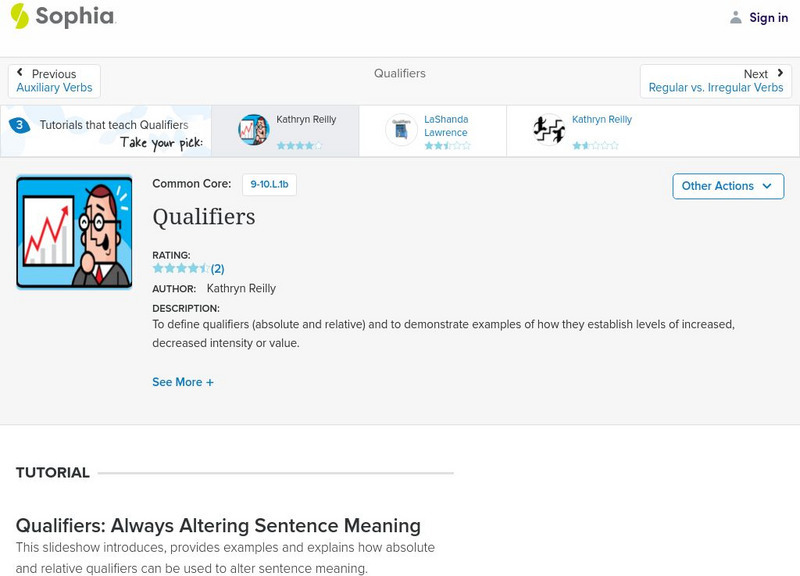Select the first Kathryn Reilly tutorial tab
800x576 pixels.
[x=290, y=130]
